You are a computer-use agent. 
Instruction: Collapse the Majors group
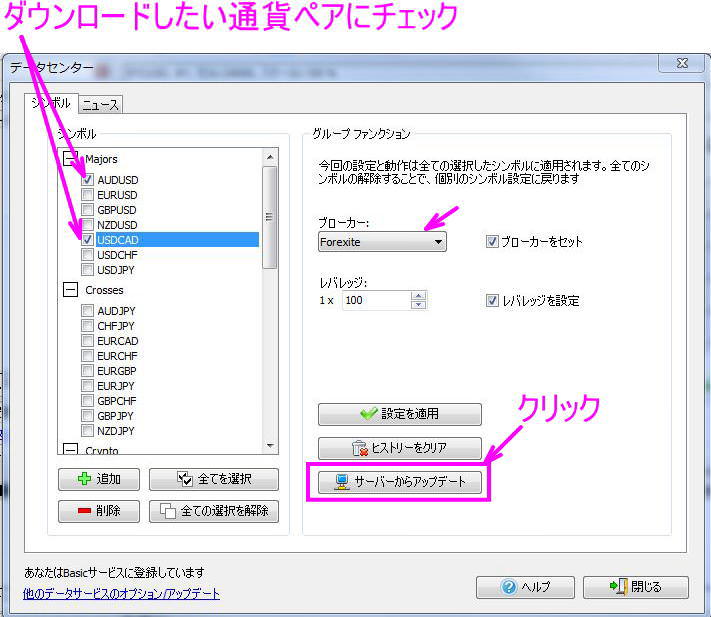coord(70,159)
